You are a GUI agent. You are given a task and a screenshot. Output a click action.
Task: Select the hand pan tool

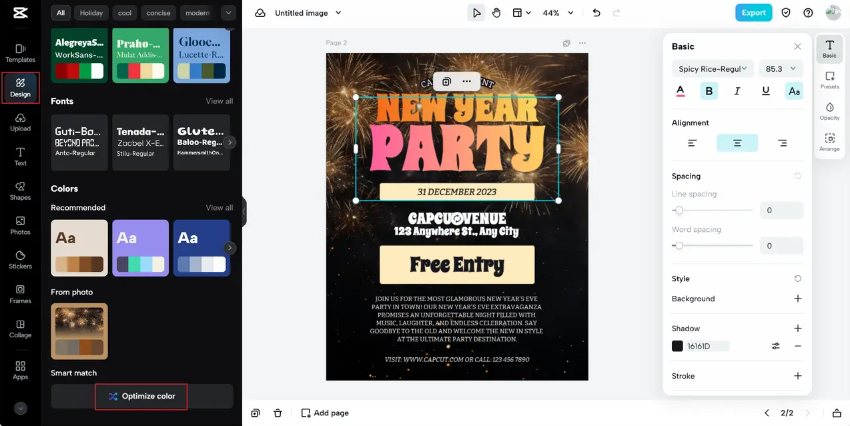496,13
